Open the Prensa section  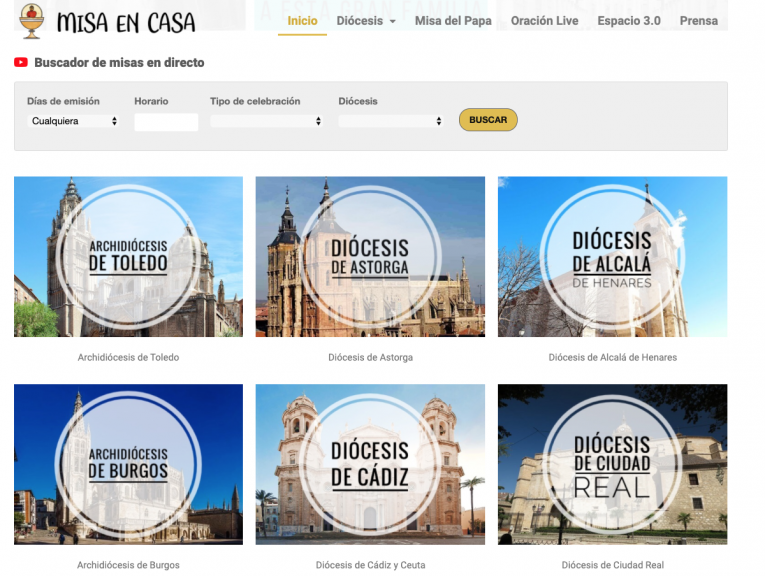pos(699,21)
